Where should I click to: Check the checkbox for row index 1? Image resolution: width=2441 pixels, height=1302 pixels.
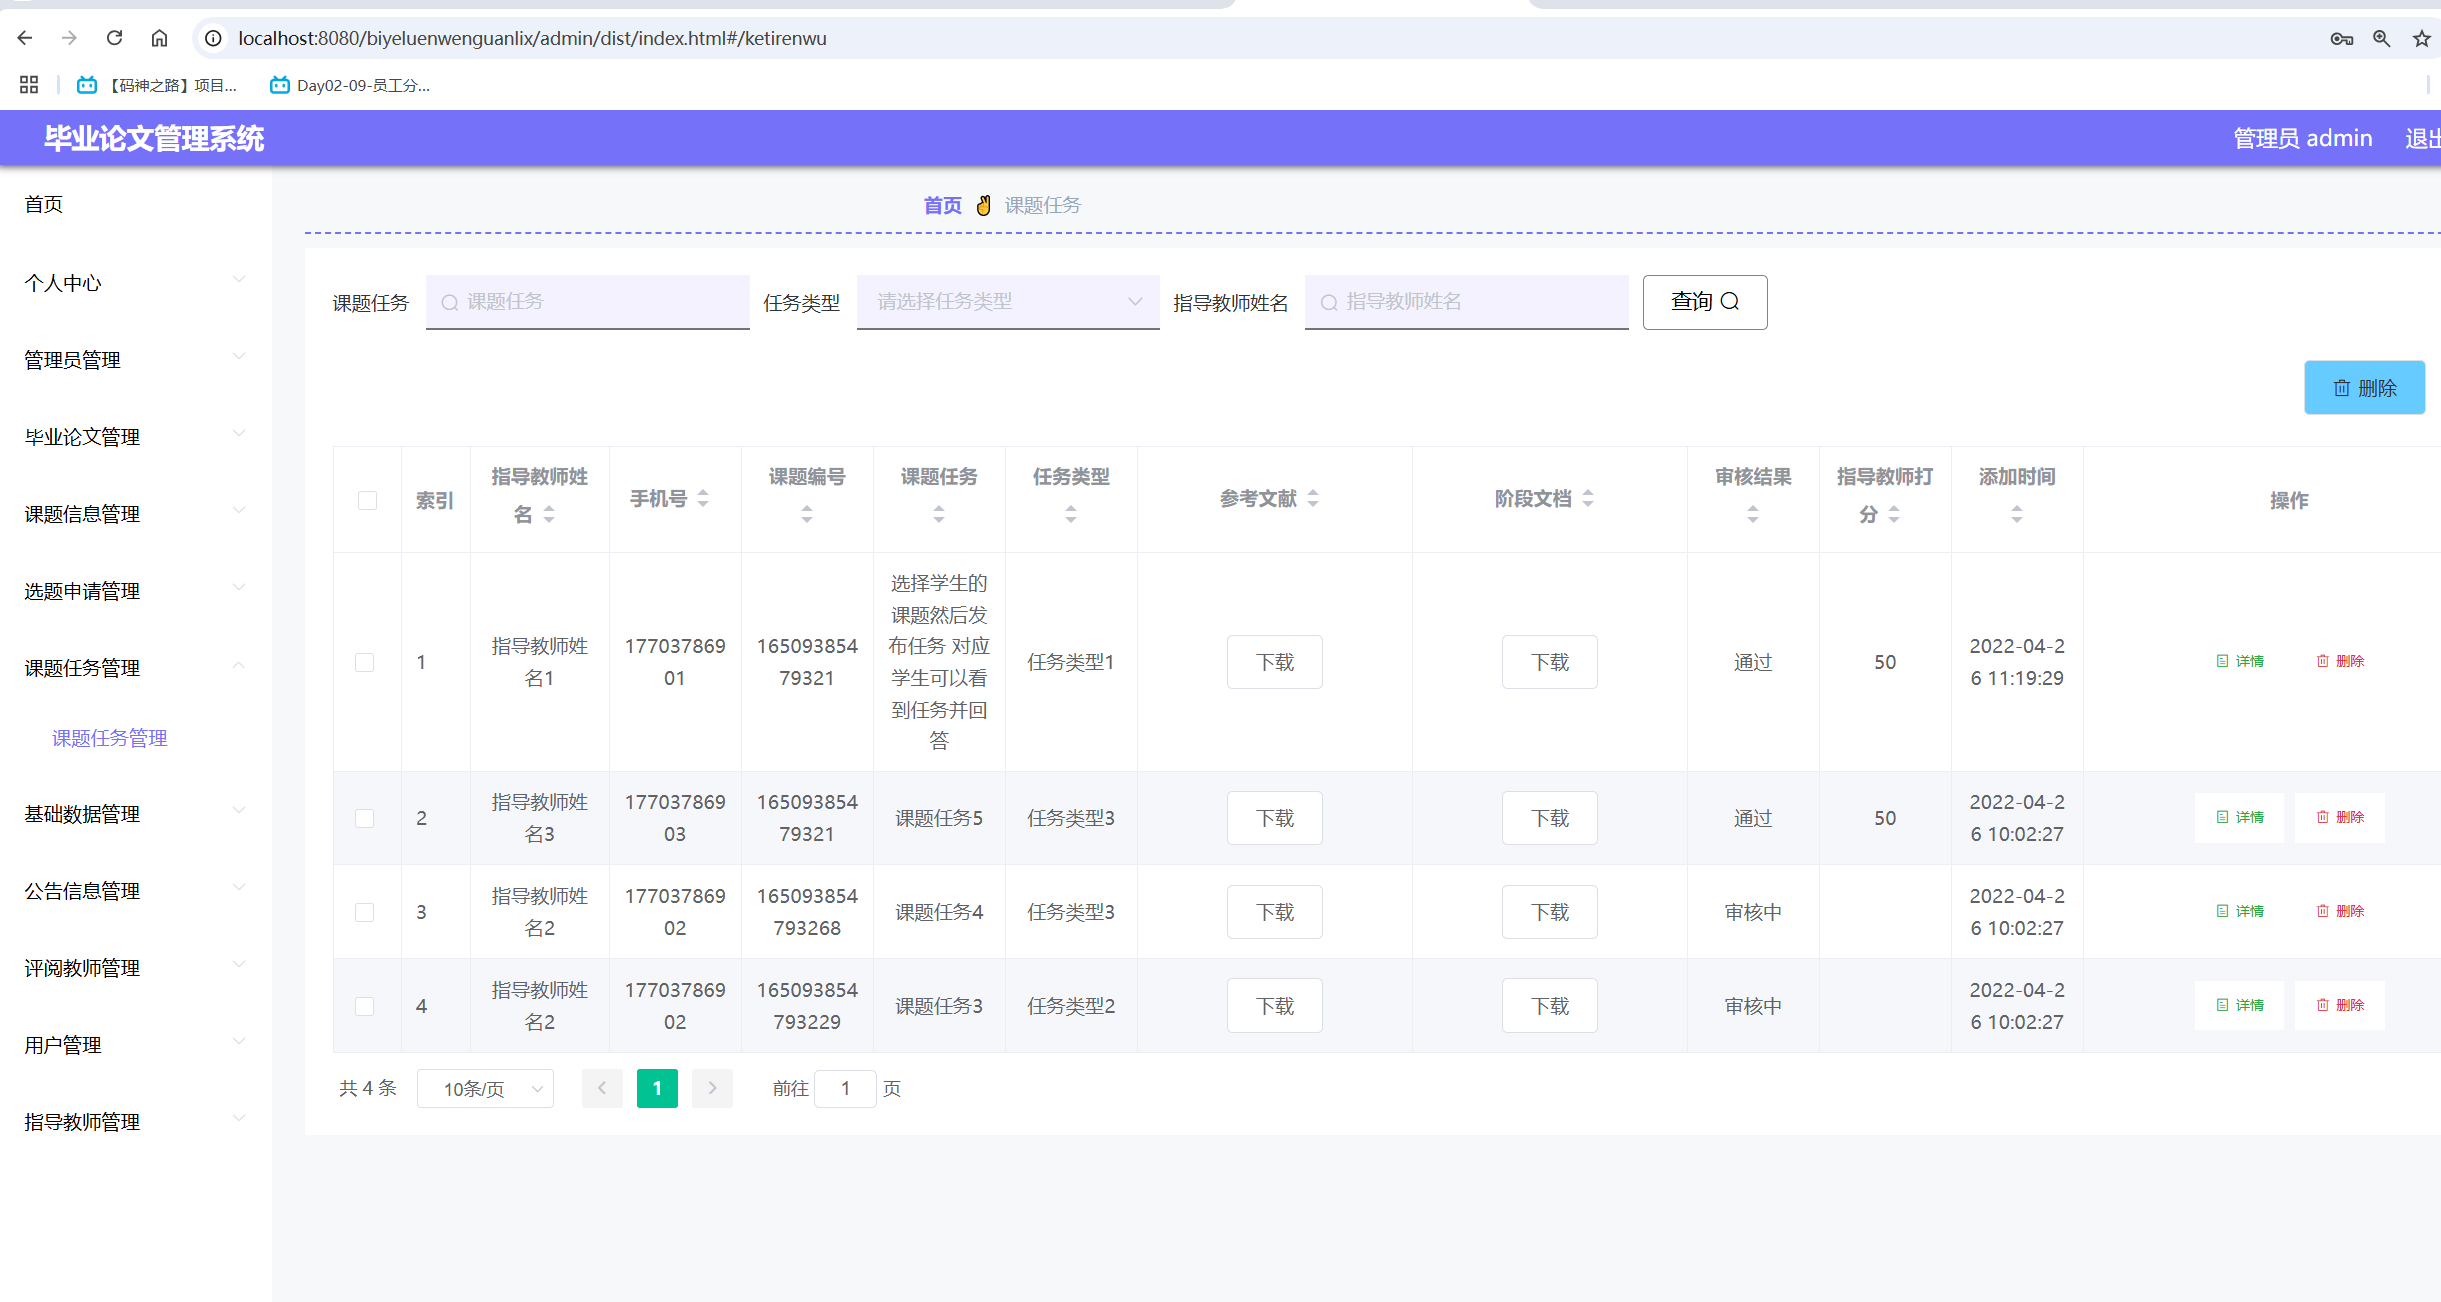coord(365,662)
